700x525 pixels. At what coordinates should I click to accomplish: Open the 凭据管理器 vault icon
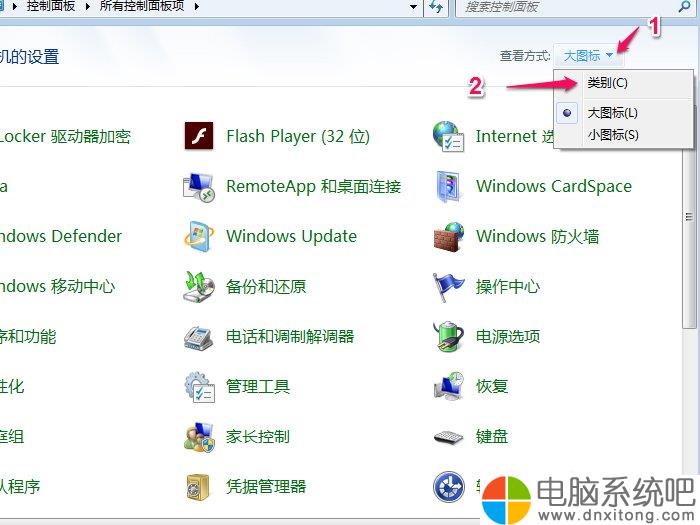pos(198,487)
